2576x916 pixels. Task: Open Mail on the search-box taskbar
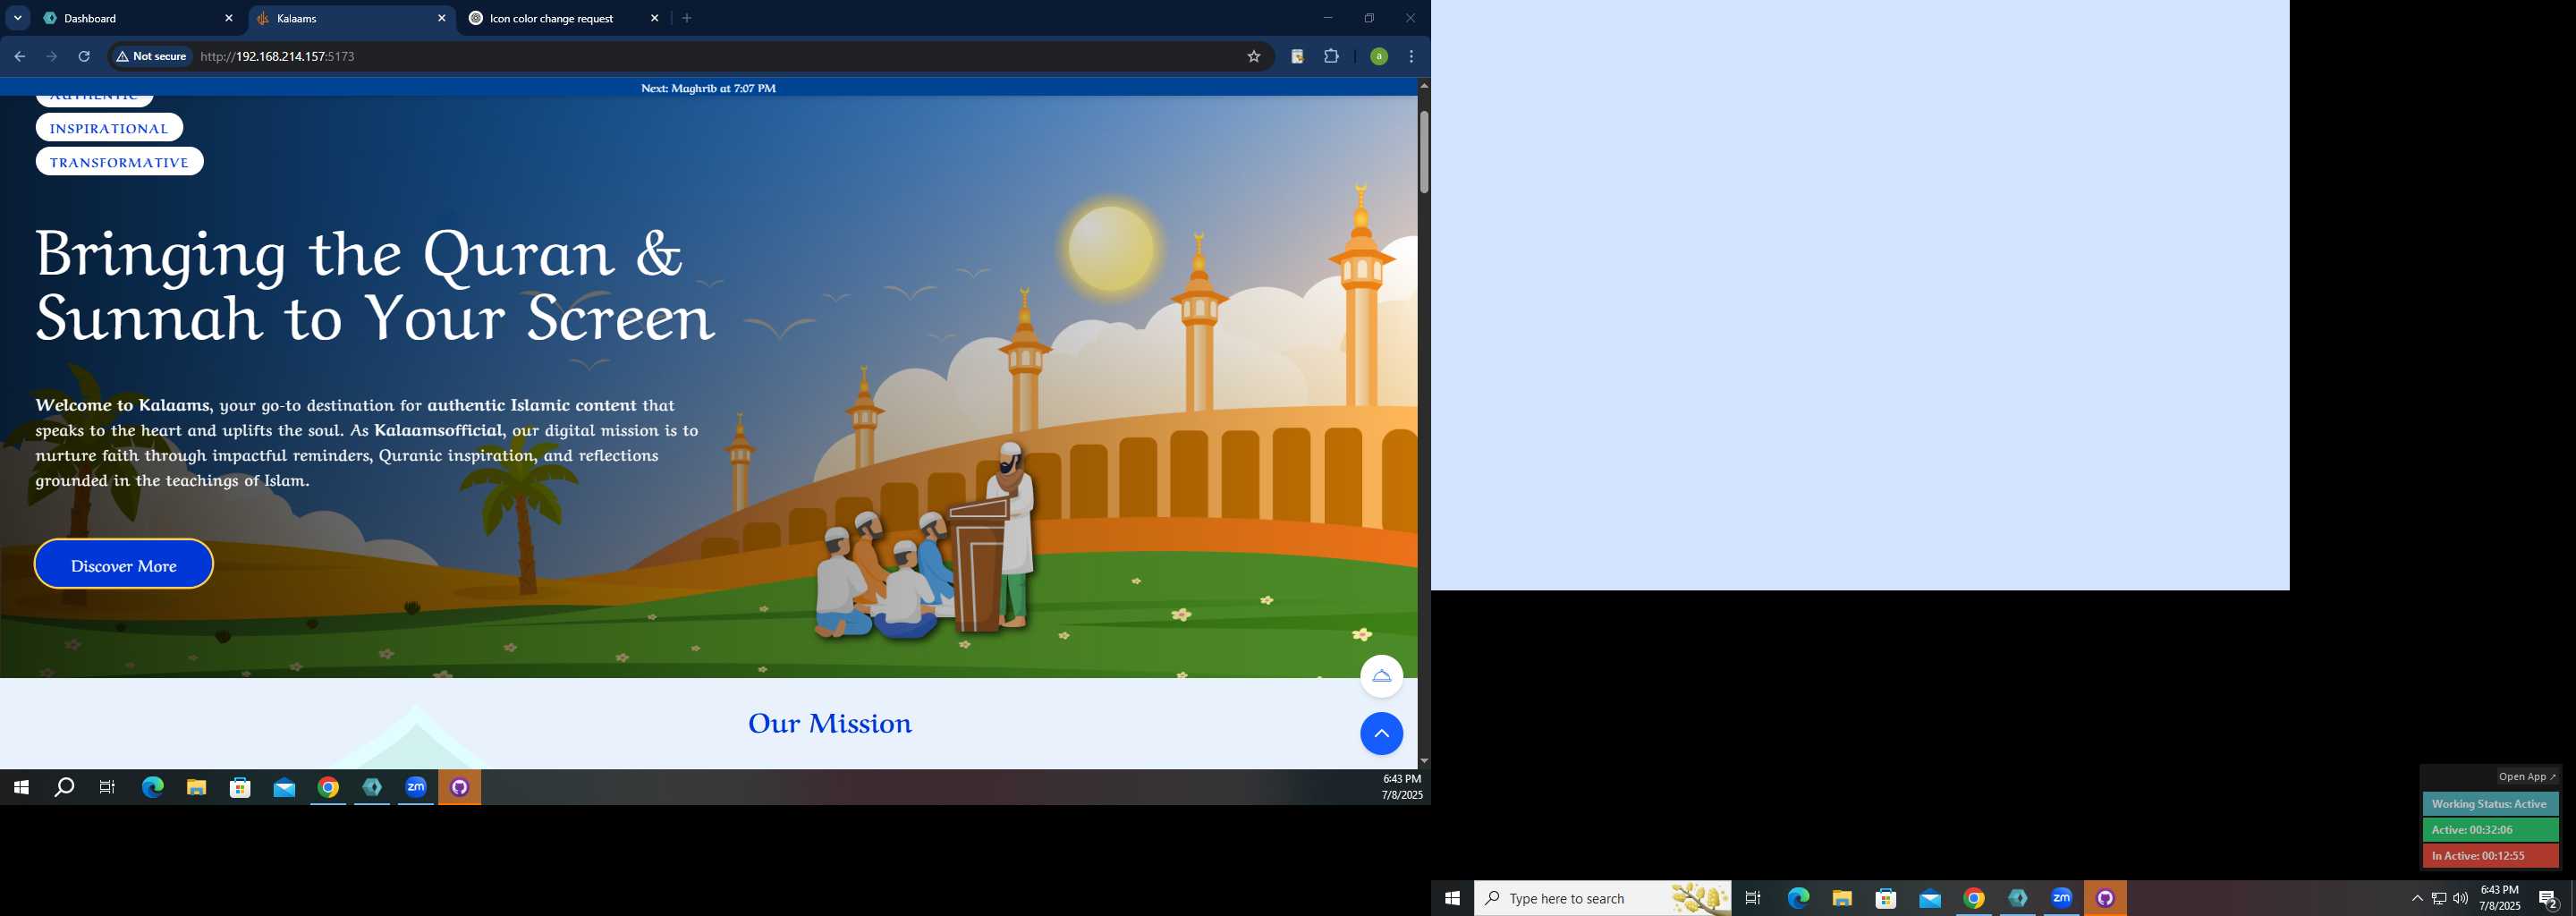1930,899
